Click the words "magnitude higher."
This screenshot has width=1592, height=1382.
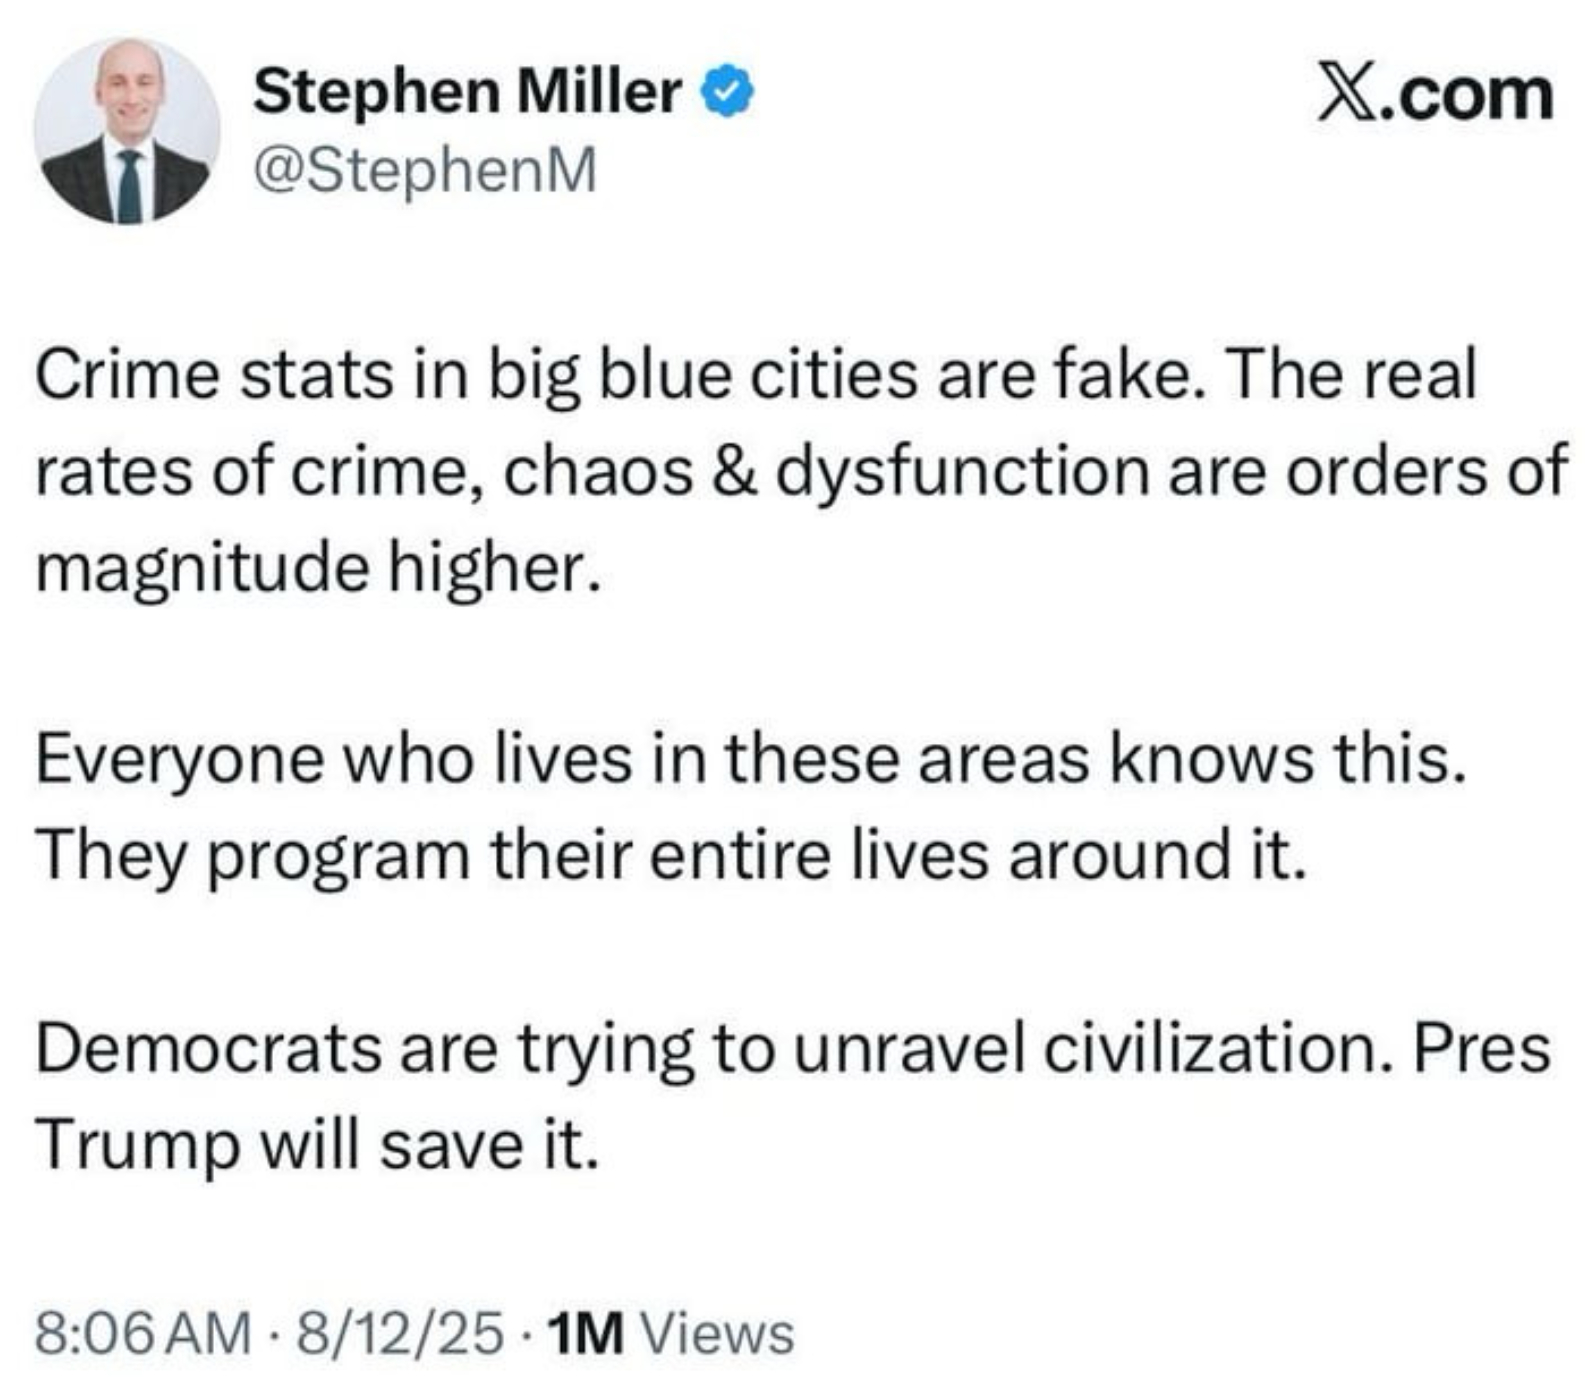(x=320, y=568)
